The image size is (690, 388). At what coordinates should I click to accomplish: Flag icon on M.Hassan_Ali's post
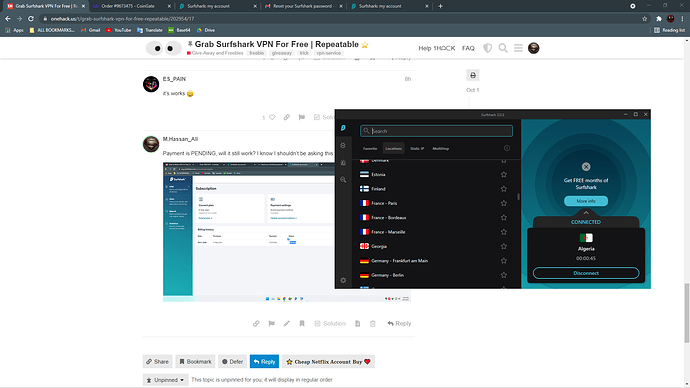click(272, 323)
